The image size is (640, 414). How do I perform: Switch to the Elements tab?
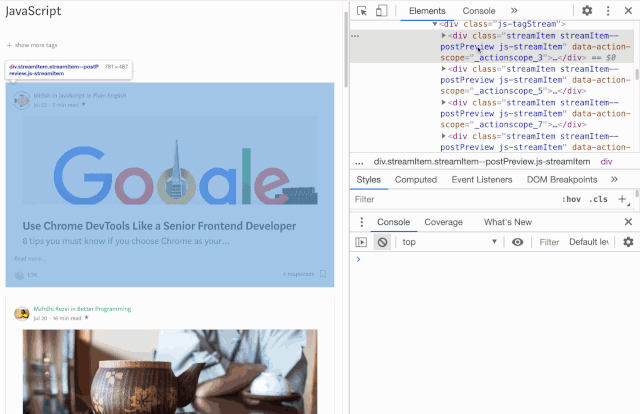(x=427, y=11)
